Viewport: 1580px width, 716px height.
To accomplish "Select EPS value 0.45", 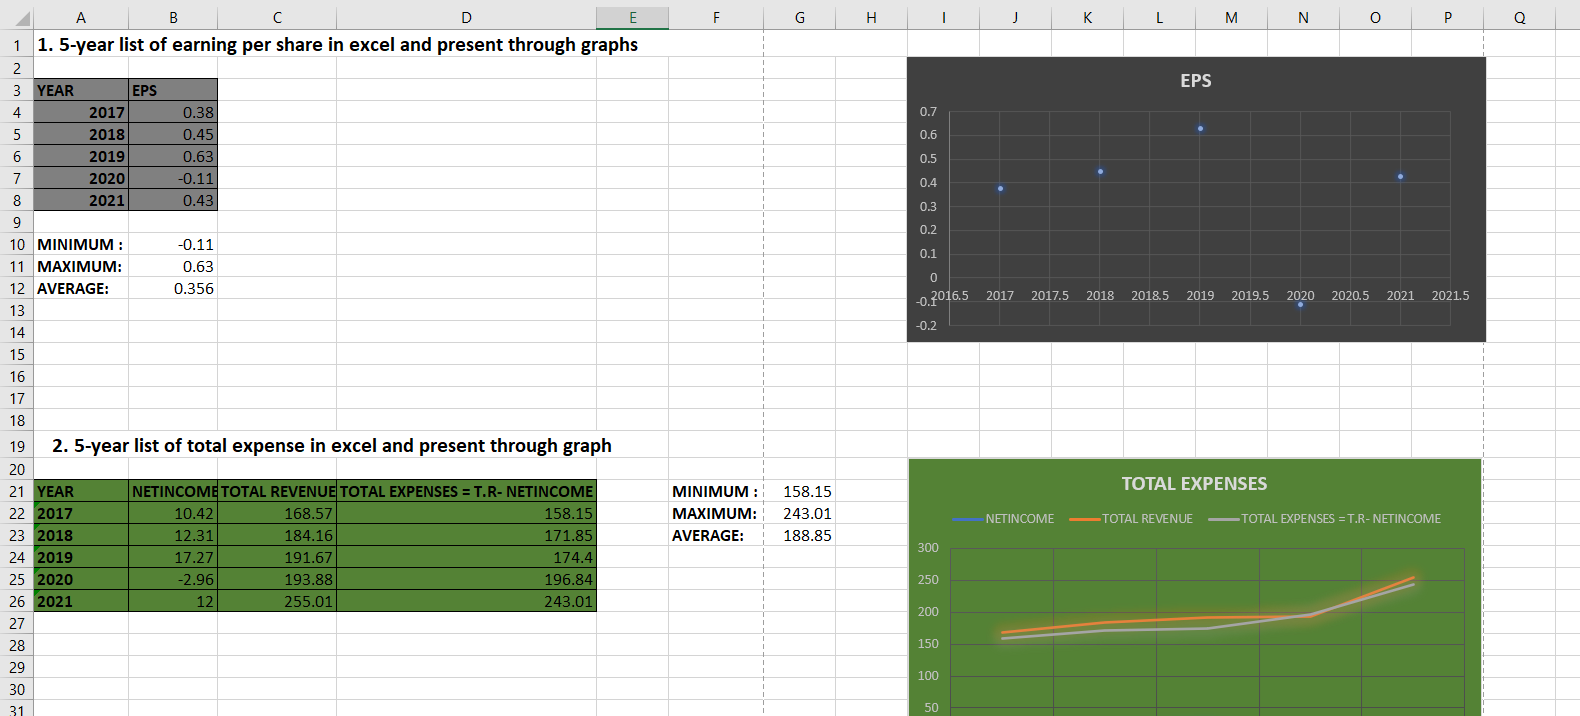I will [x=173, y=134].
